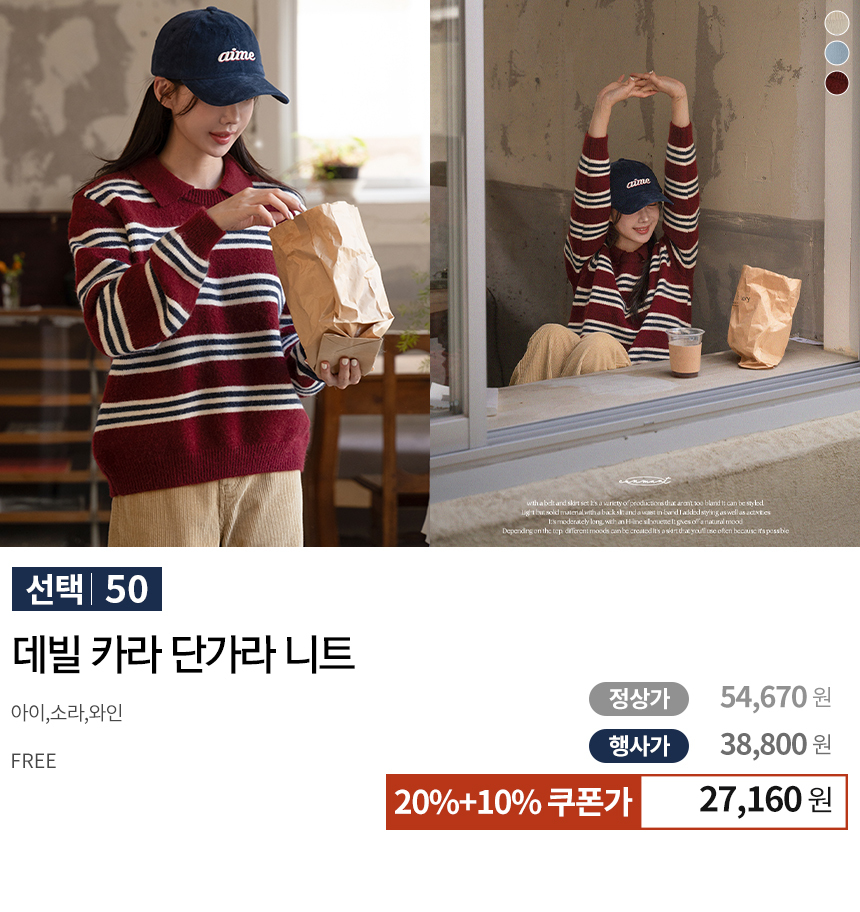Click the 54,670 원 regular price

(x=776, y=697)
